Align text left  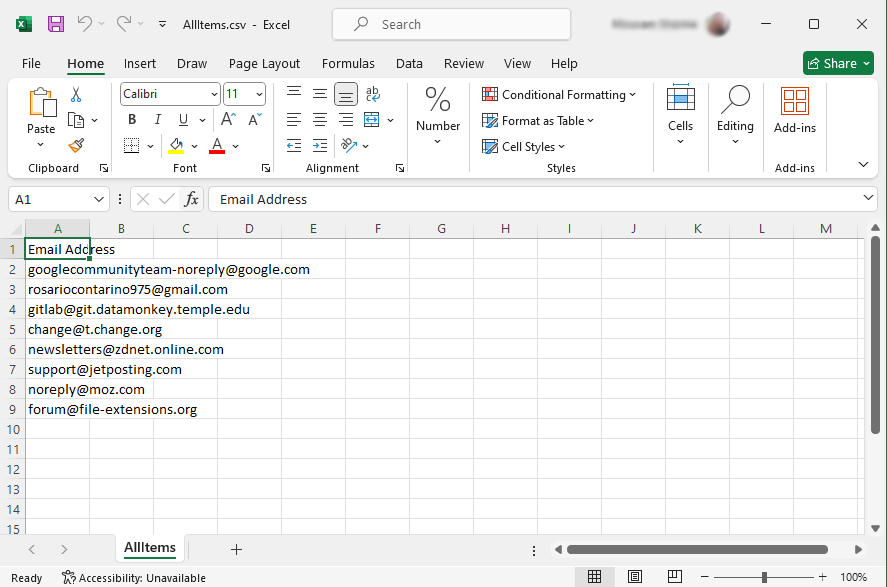294,119
